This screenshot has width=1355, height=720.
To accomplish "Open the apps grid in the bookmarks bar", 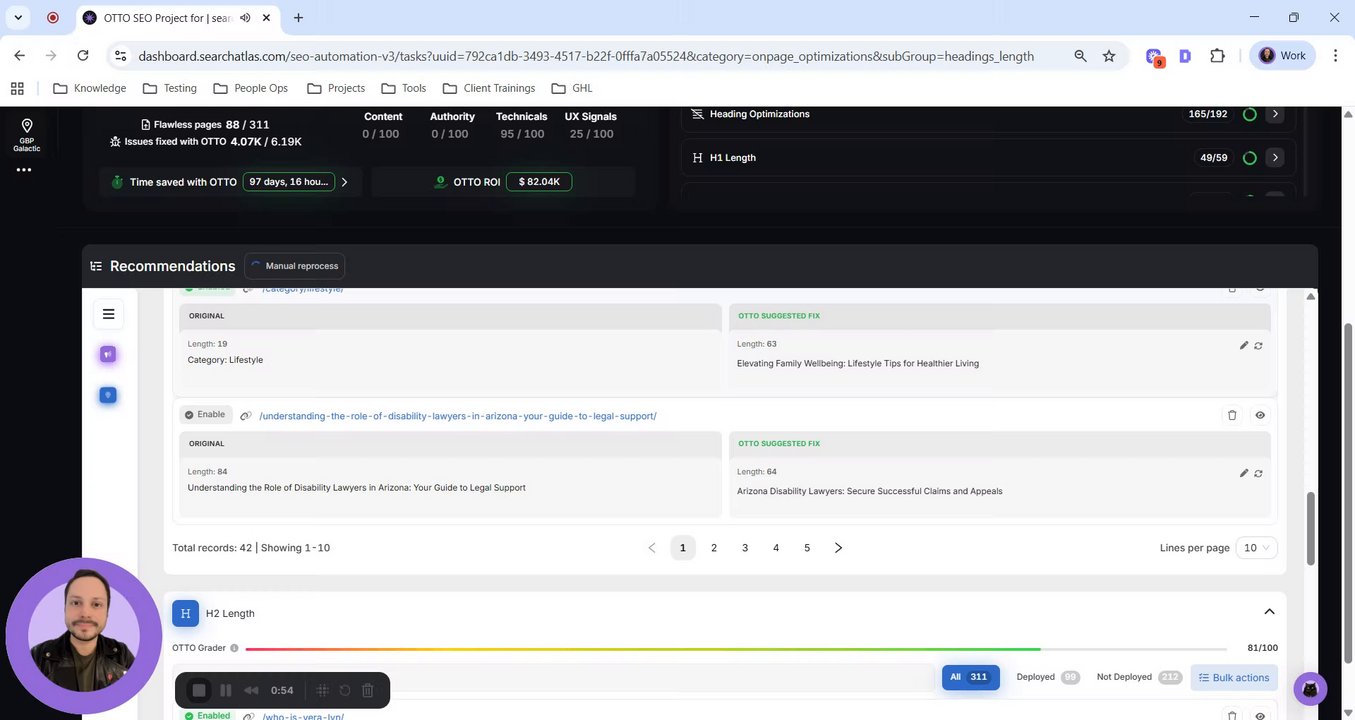I will click(17, 88).
